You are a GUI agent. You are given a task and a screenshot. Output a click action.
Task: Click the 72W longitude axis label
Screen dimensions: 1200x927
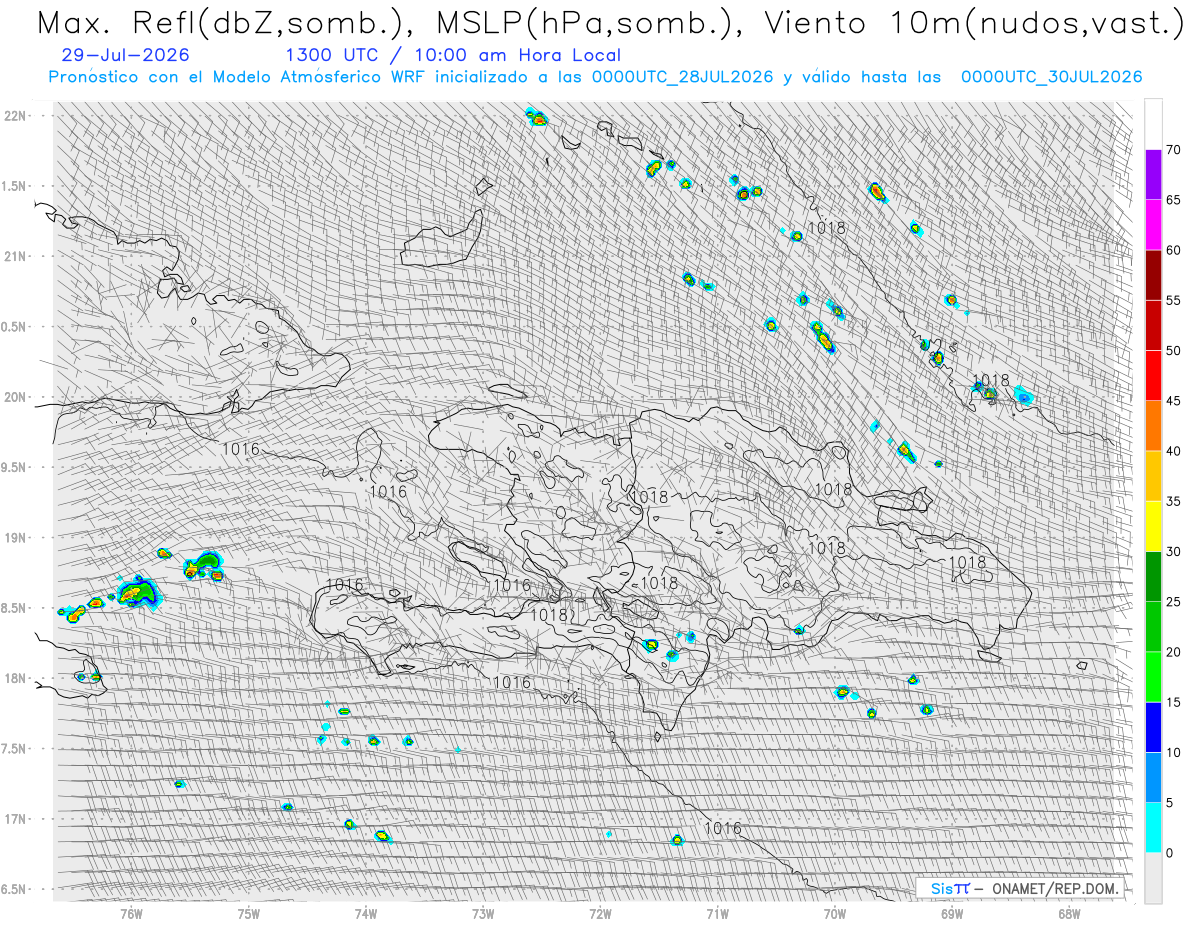click(600, 913)
